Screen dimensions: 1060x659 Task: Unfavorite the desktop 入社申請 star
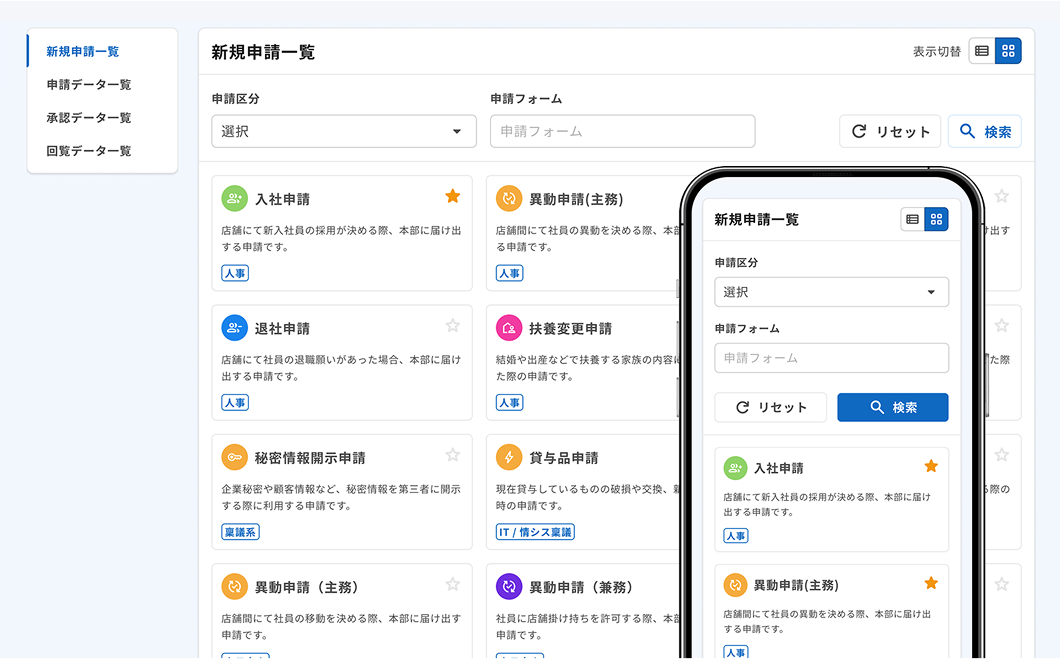tap(452, 196)
